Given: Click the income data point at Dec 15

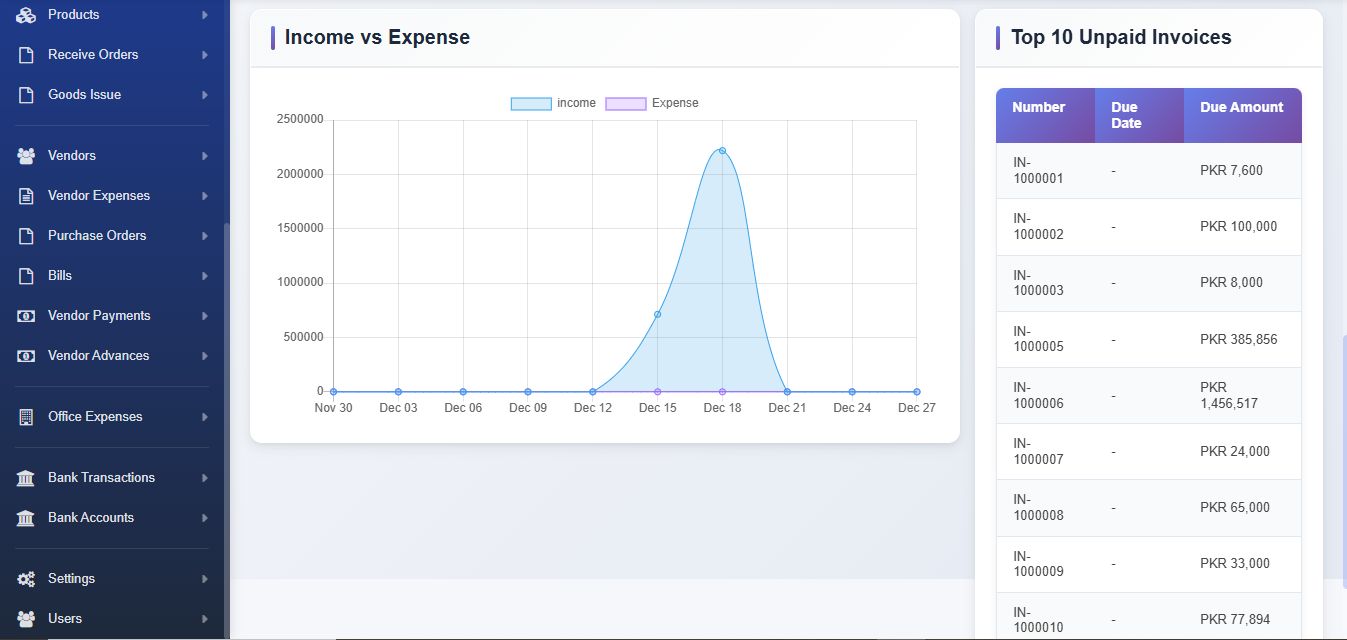Looking at the screenshot, I should pyautogui.click(x=657, y=314).
